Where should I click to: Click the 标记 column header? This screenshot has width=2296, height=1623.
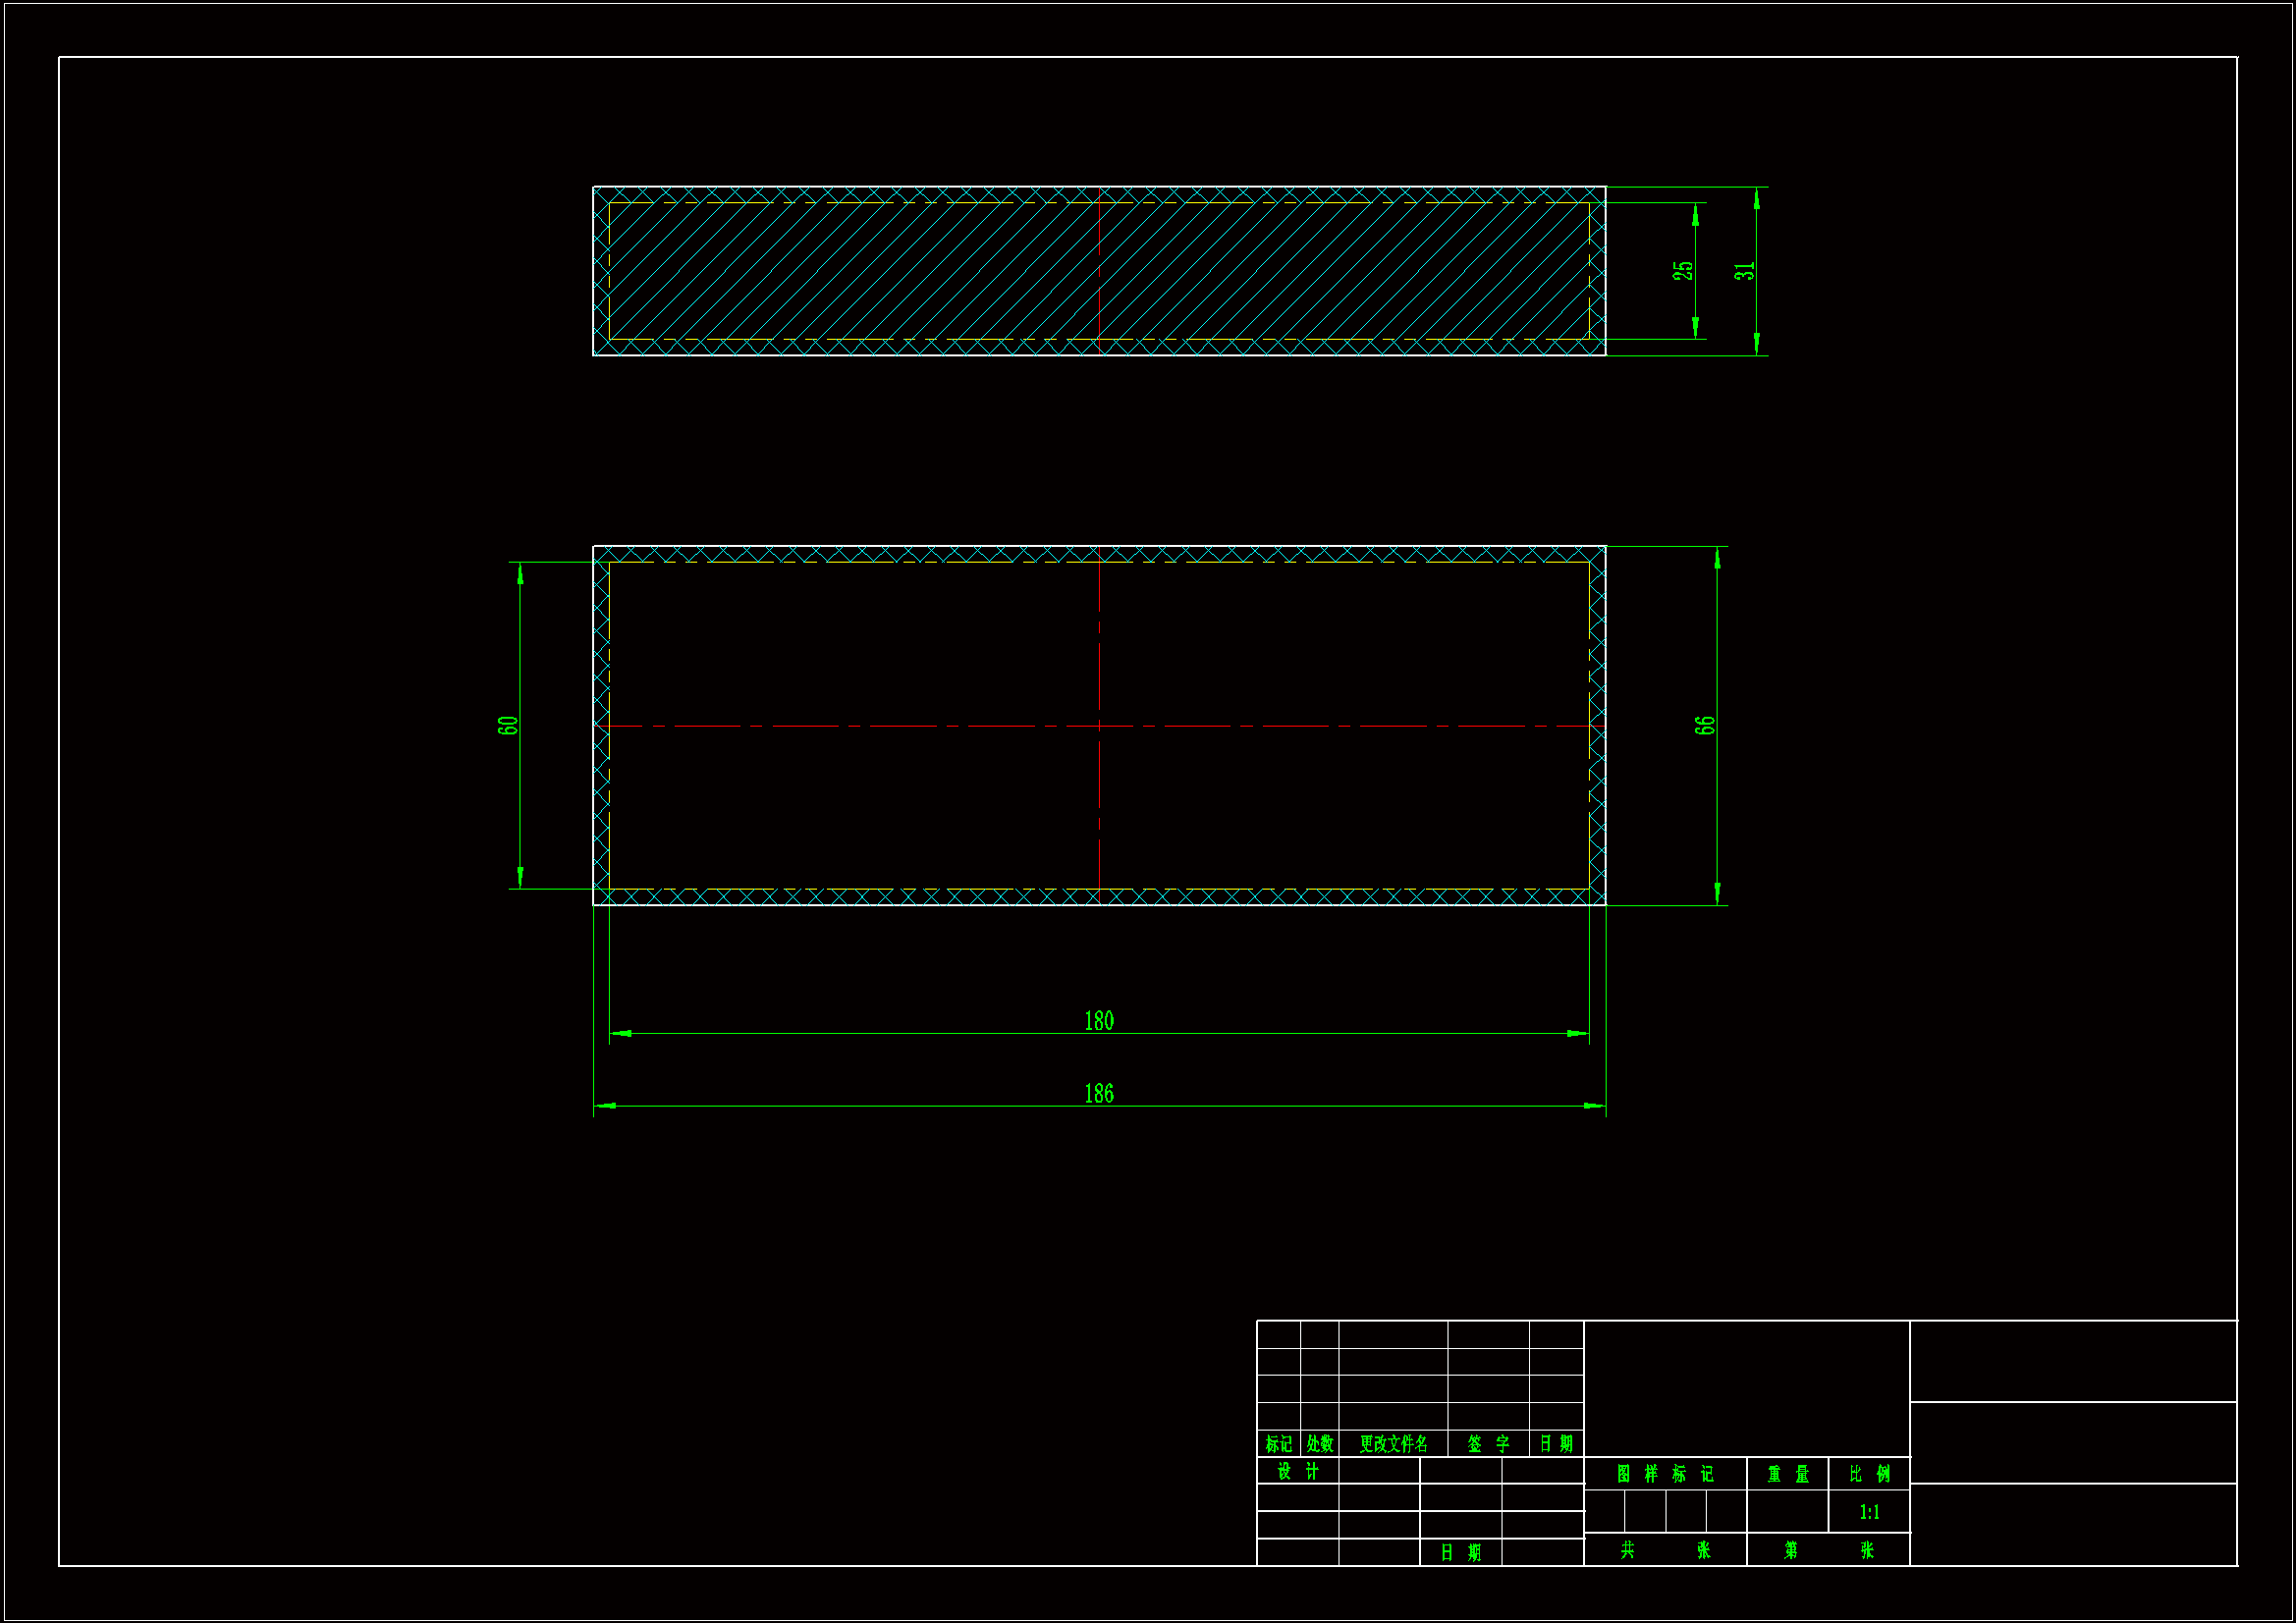pyautogui.click(x=1278, y=1443)
